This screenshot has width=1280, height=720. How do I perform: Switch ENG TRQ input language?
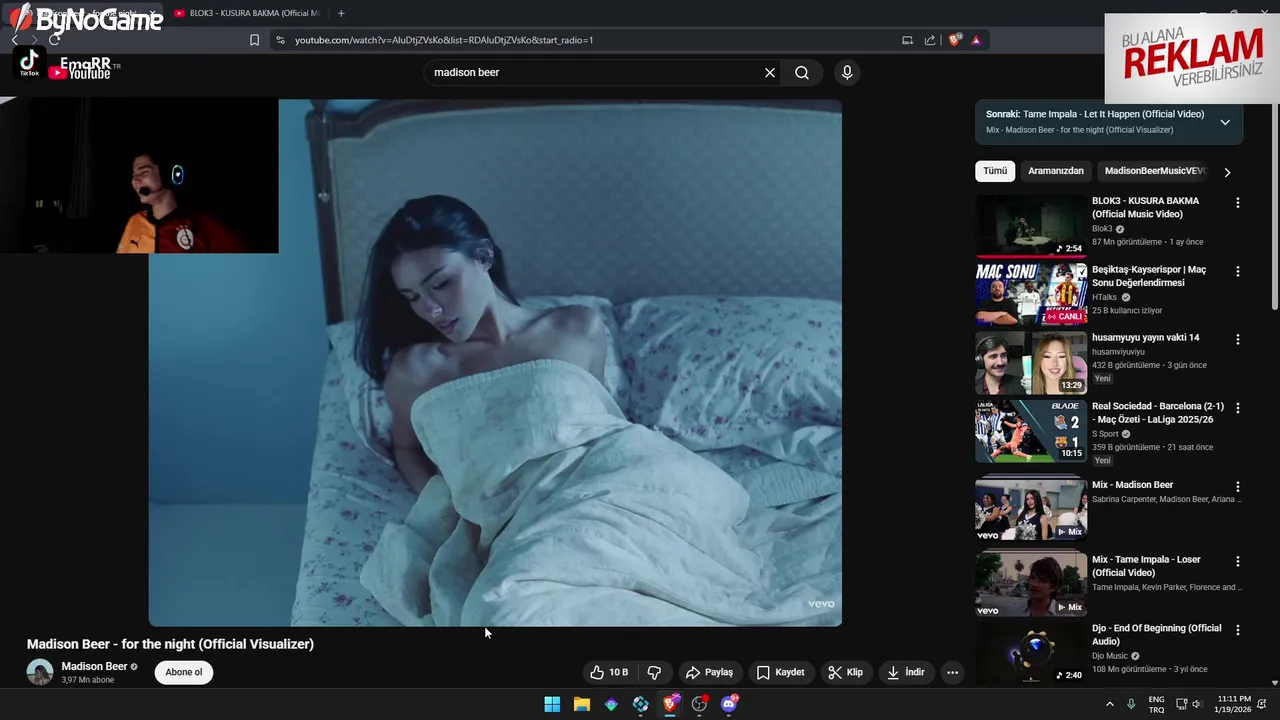point(1156,704)
